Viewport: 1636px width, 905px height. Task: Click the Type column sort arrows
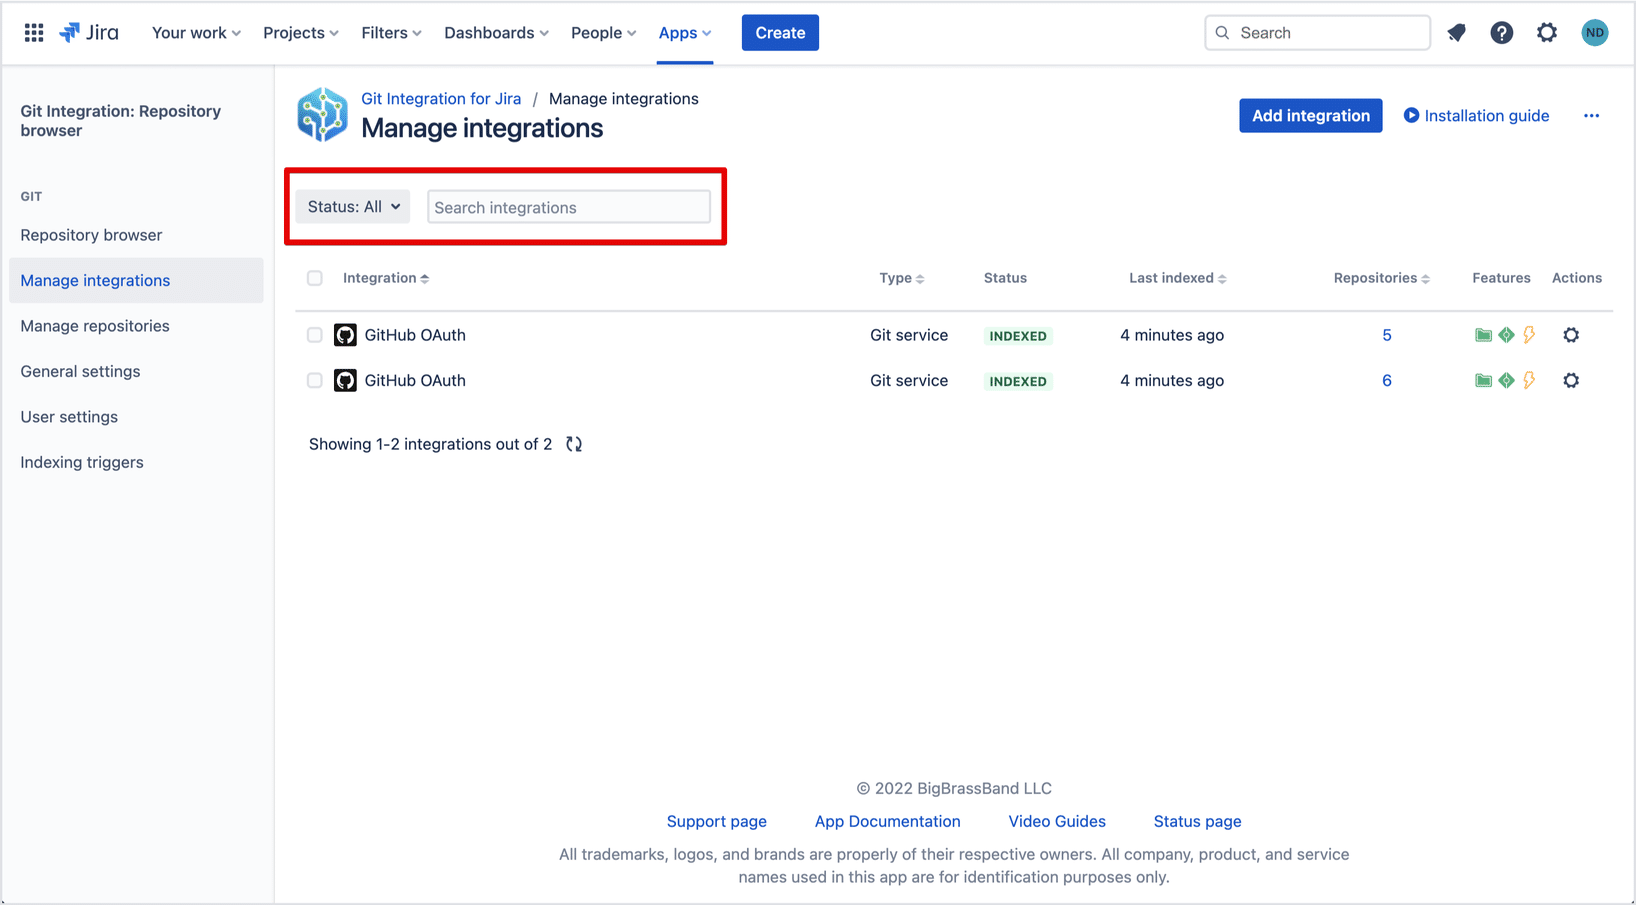(920, 279)
